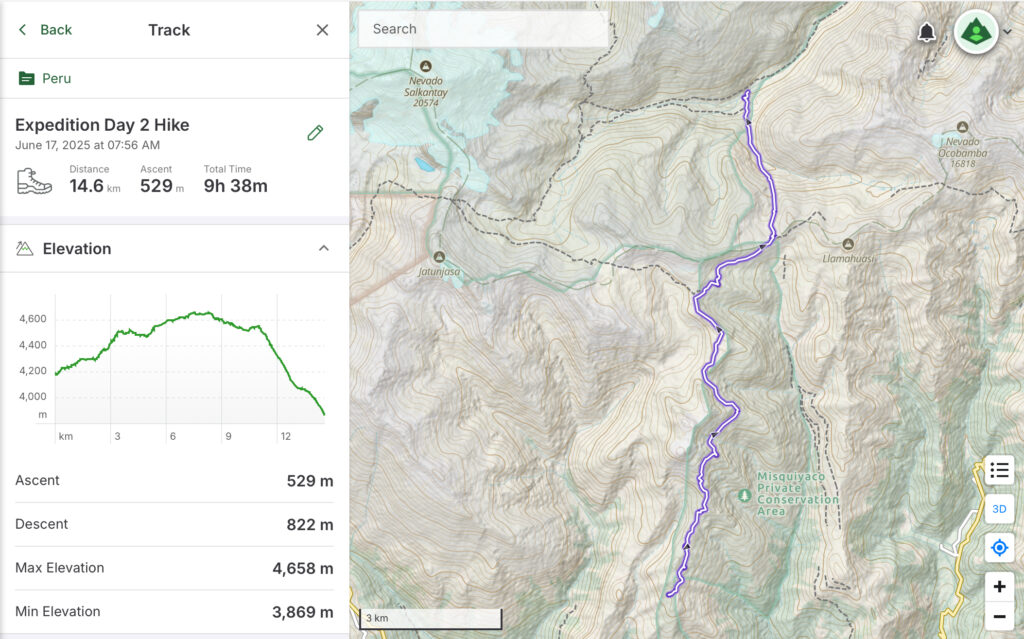Click the hiking boot activity icon
The height and width of the screenshot is (639, 1024).
click(x=34, y=181)
